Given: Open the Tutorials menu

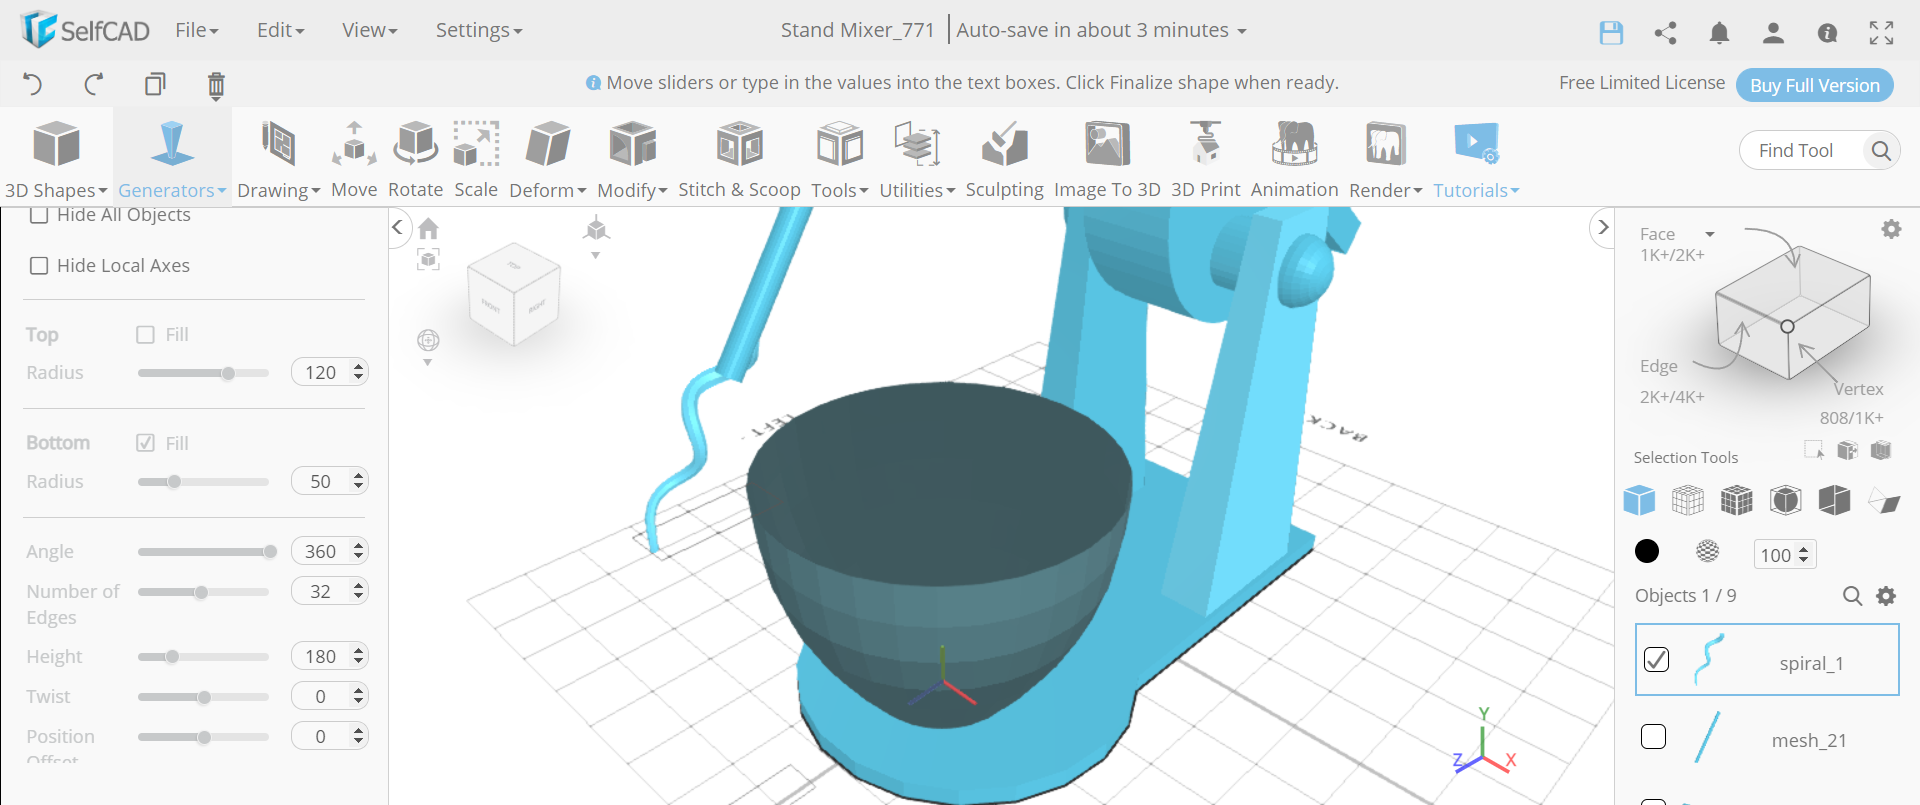Looking at the screenshot, I should pos(1476,160).
